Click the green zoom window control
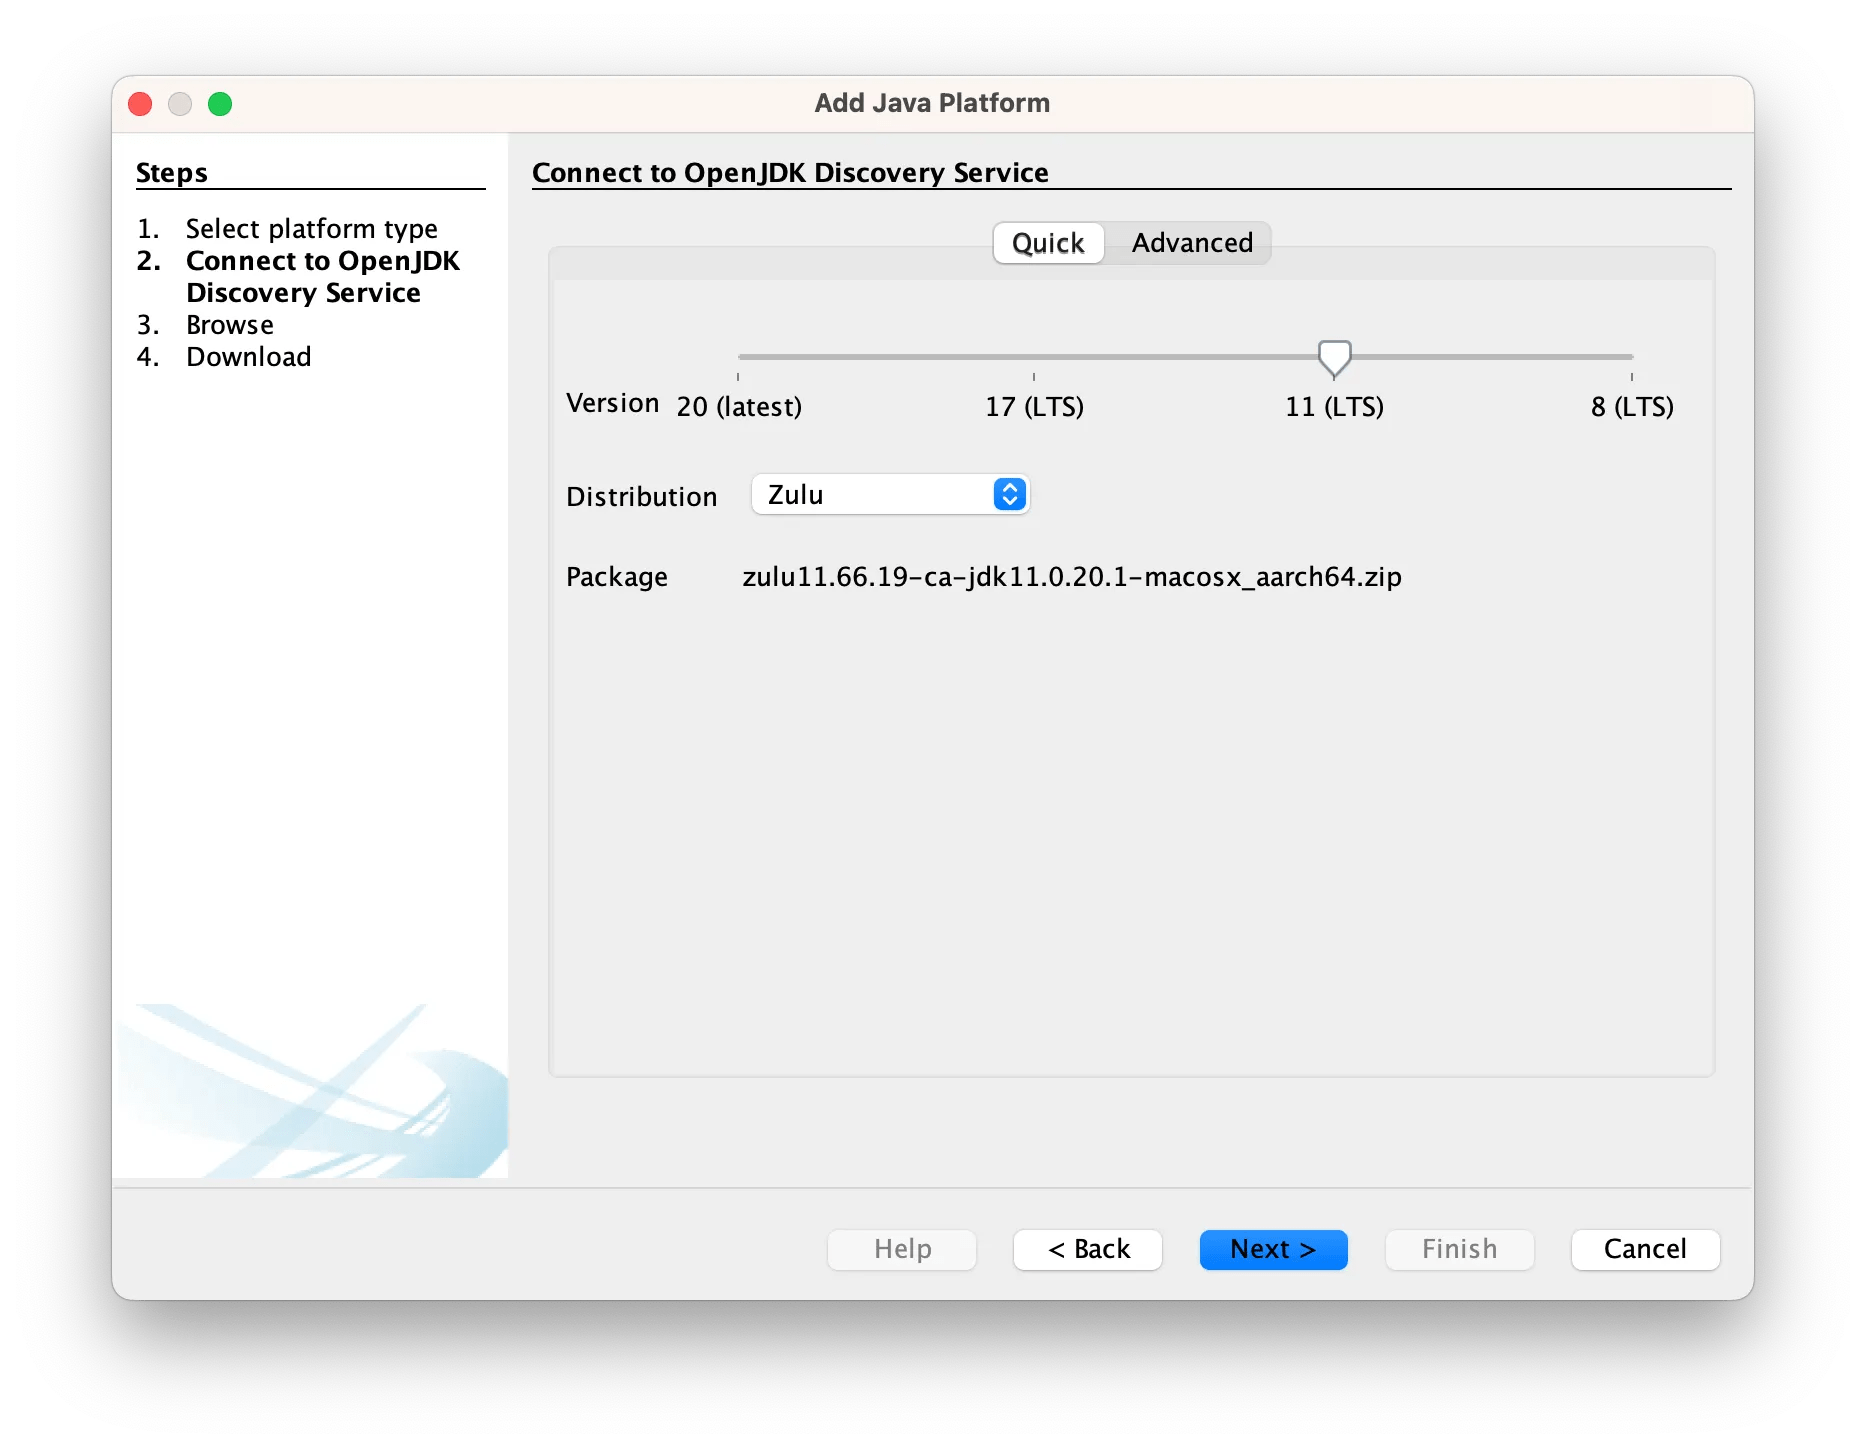The height and width of the screenshot is (1448, 1866). coord(221,103)
